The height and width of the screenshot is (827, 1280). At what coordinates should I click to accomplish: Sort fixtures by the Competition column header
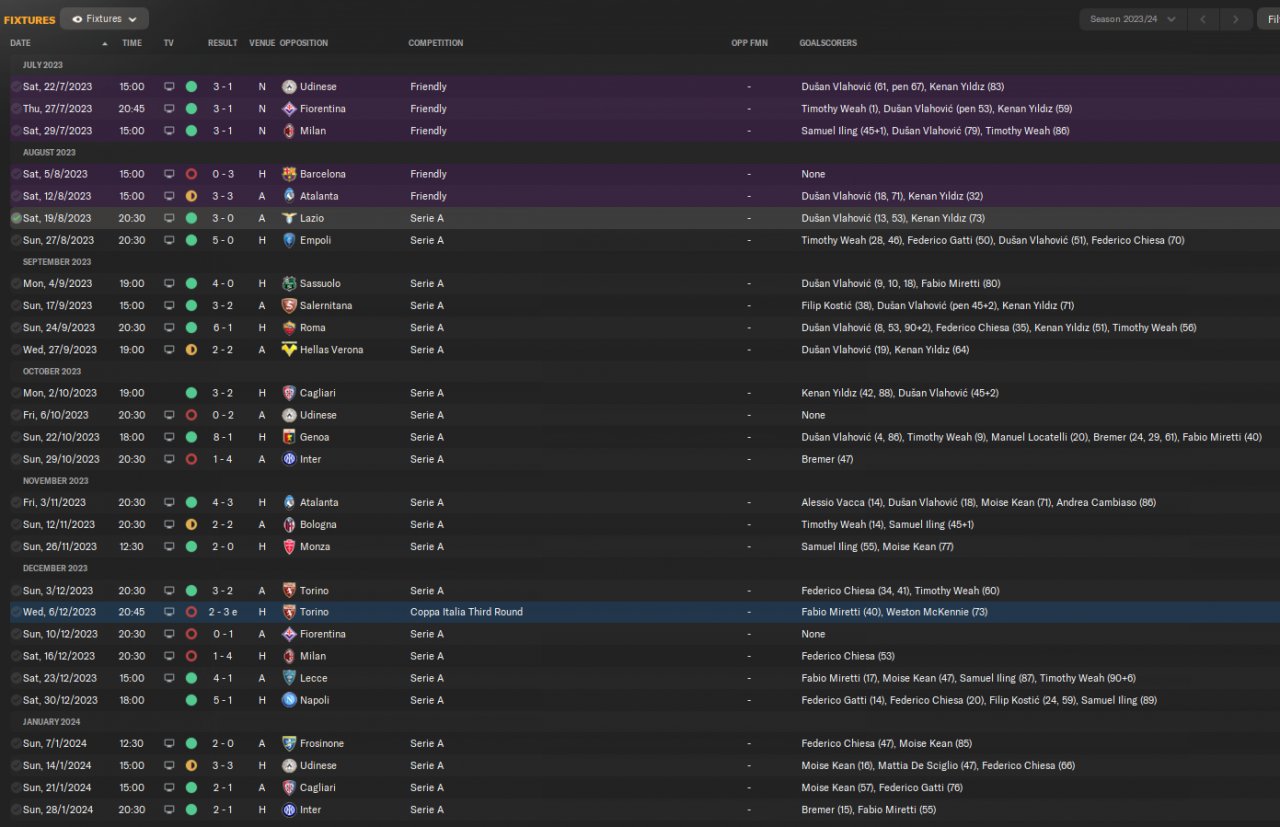436,43
